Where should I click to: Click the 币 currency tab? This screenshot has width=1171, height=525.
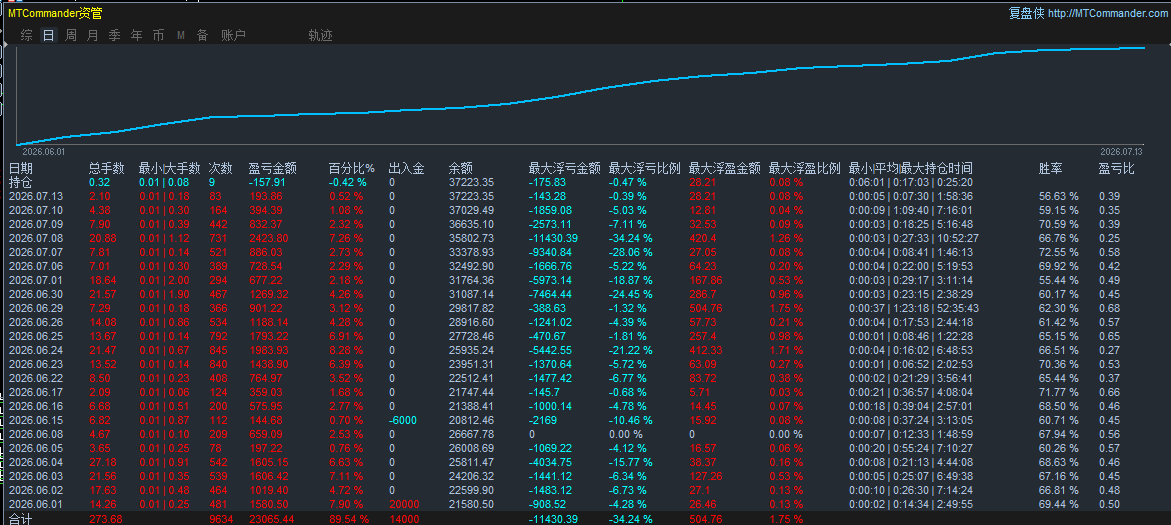pyautogui.click(x=158, y=35)
